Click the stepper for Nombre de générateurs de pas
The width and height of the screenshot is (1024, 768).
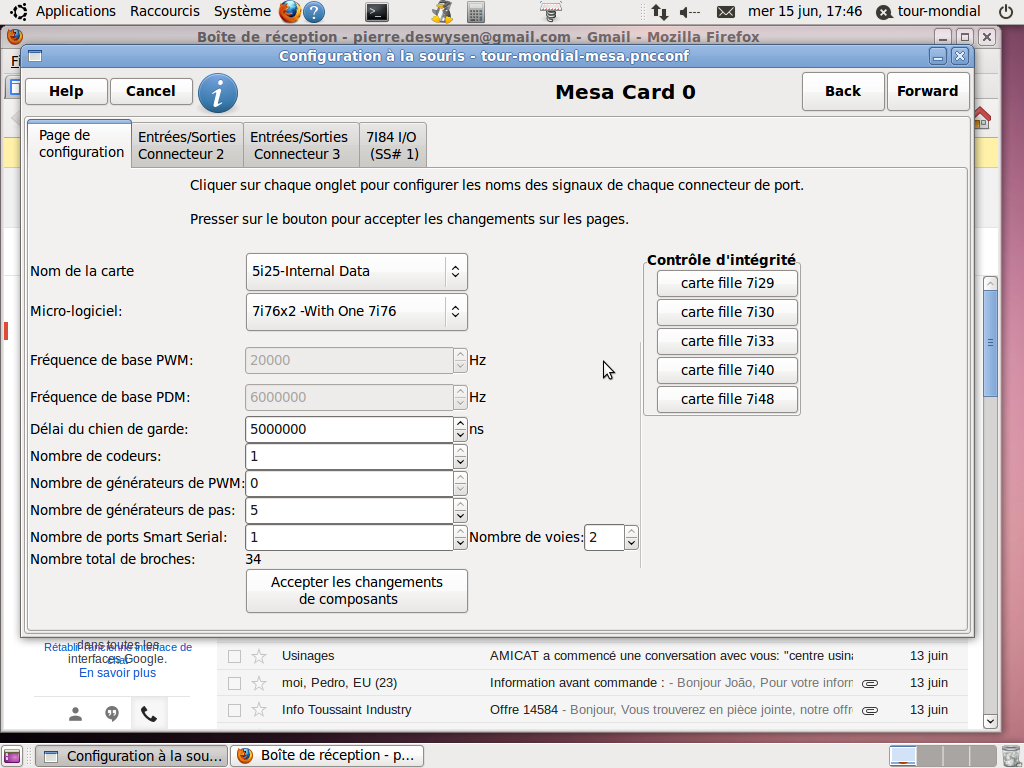[460, 510]
